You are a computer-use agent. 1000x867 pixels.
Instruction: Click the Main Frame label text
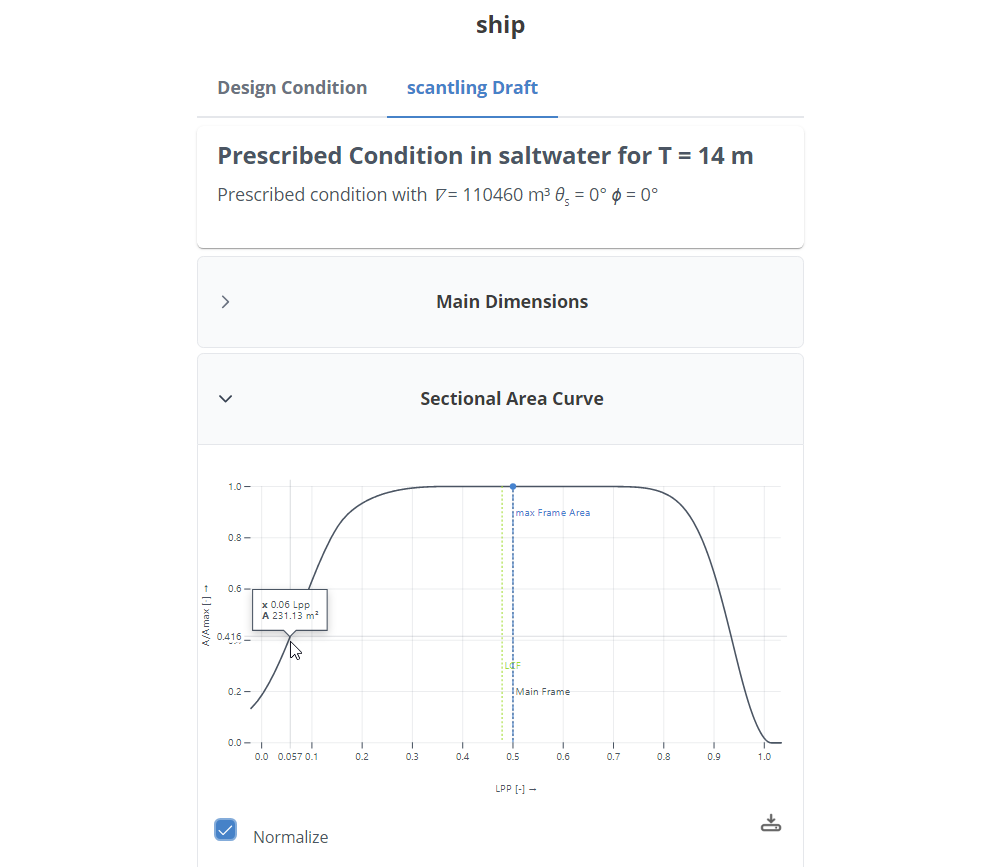point(543,691)
